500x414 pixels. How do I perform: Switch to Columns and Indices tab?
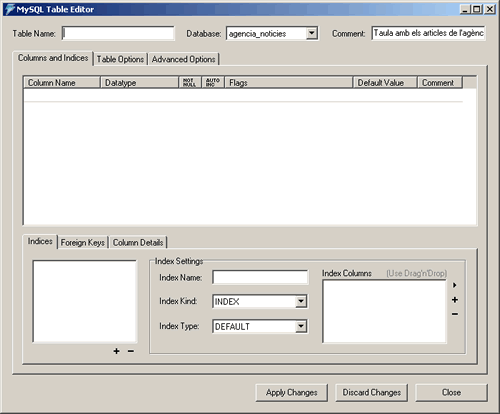tap(53, 58)
